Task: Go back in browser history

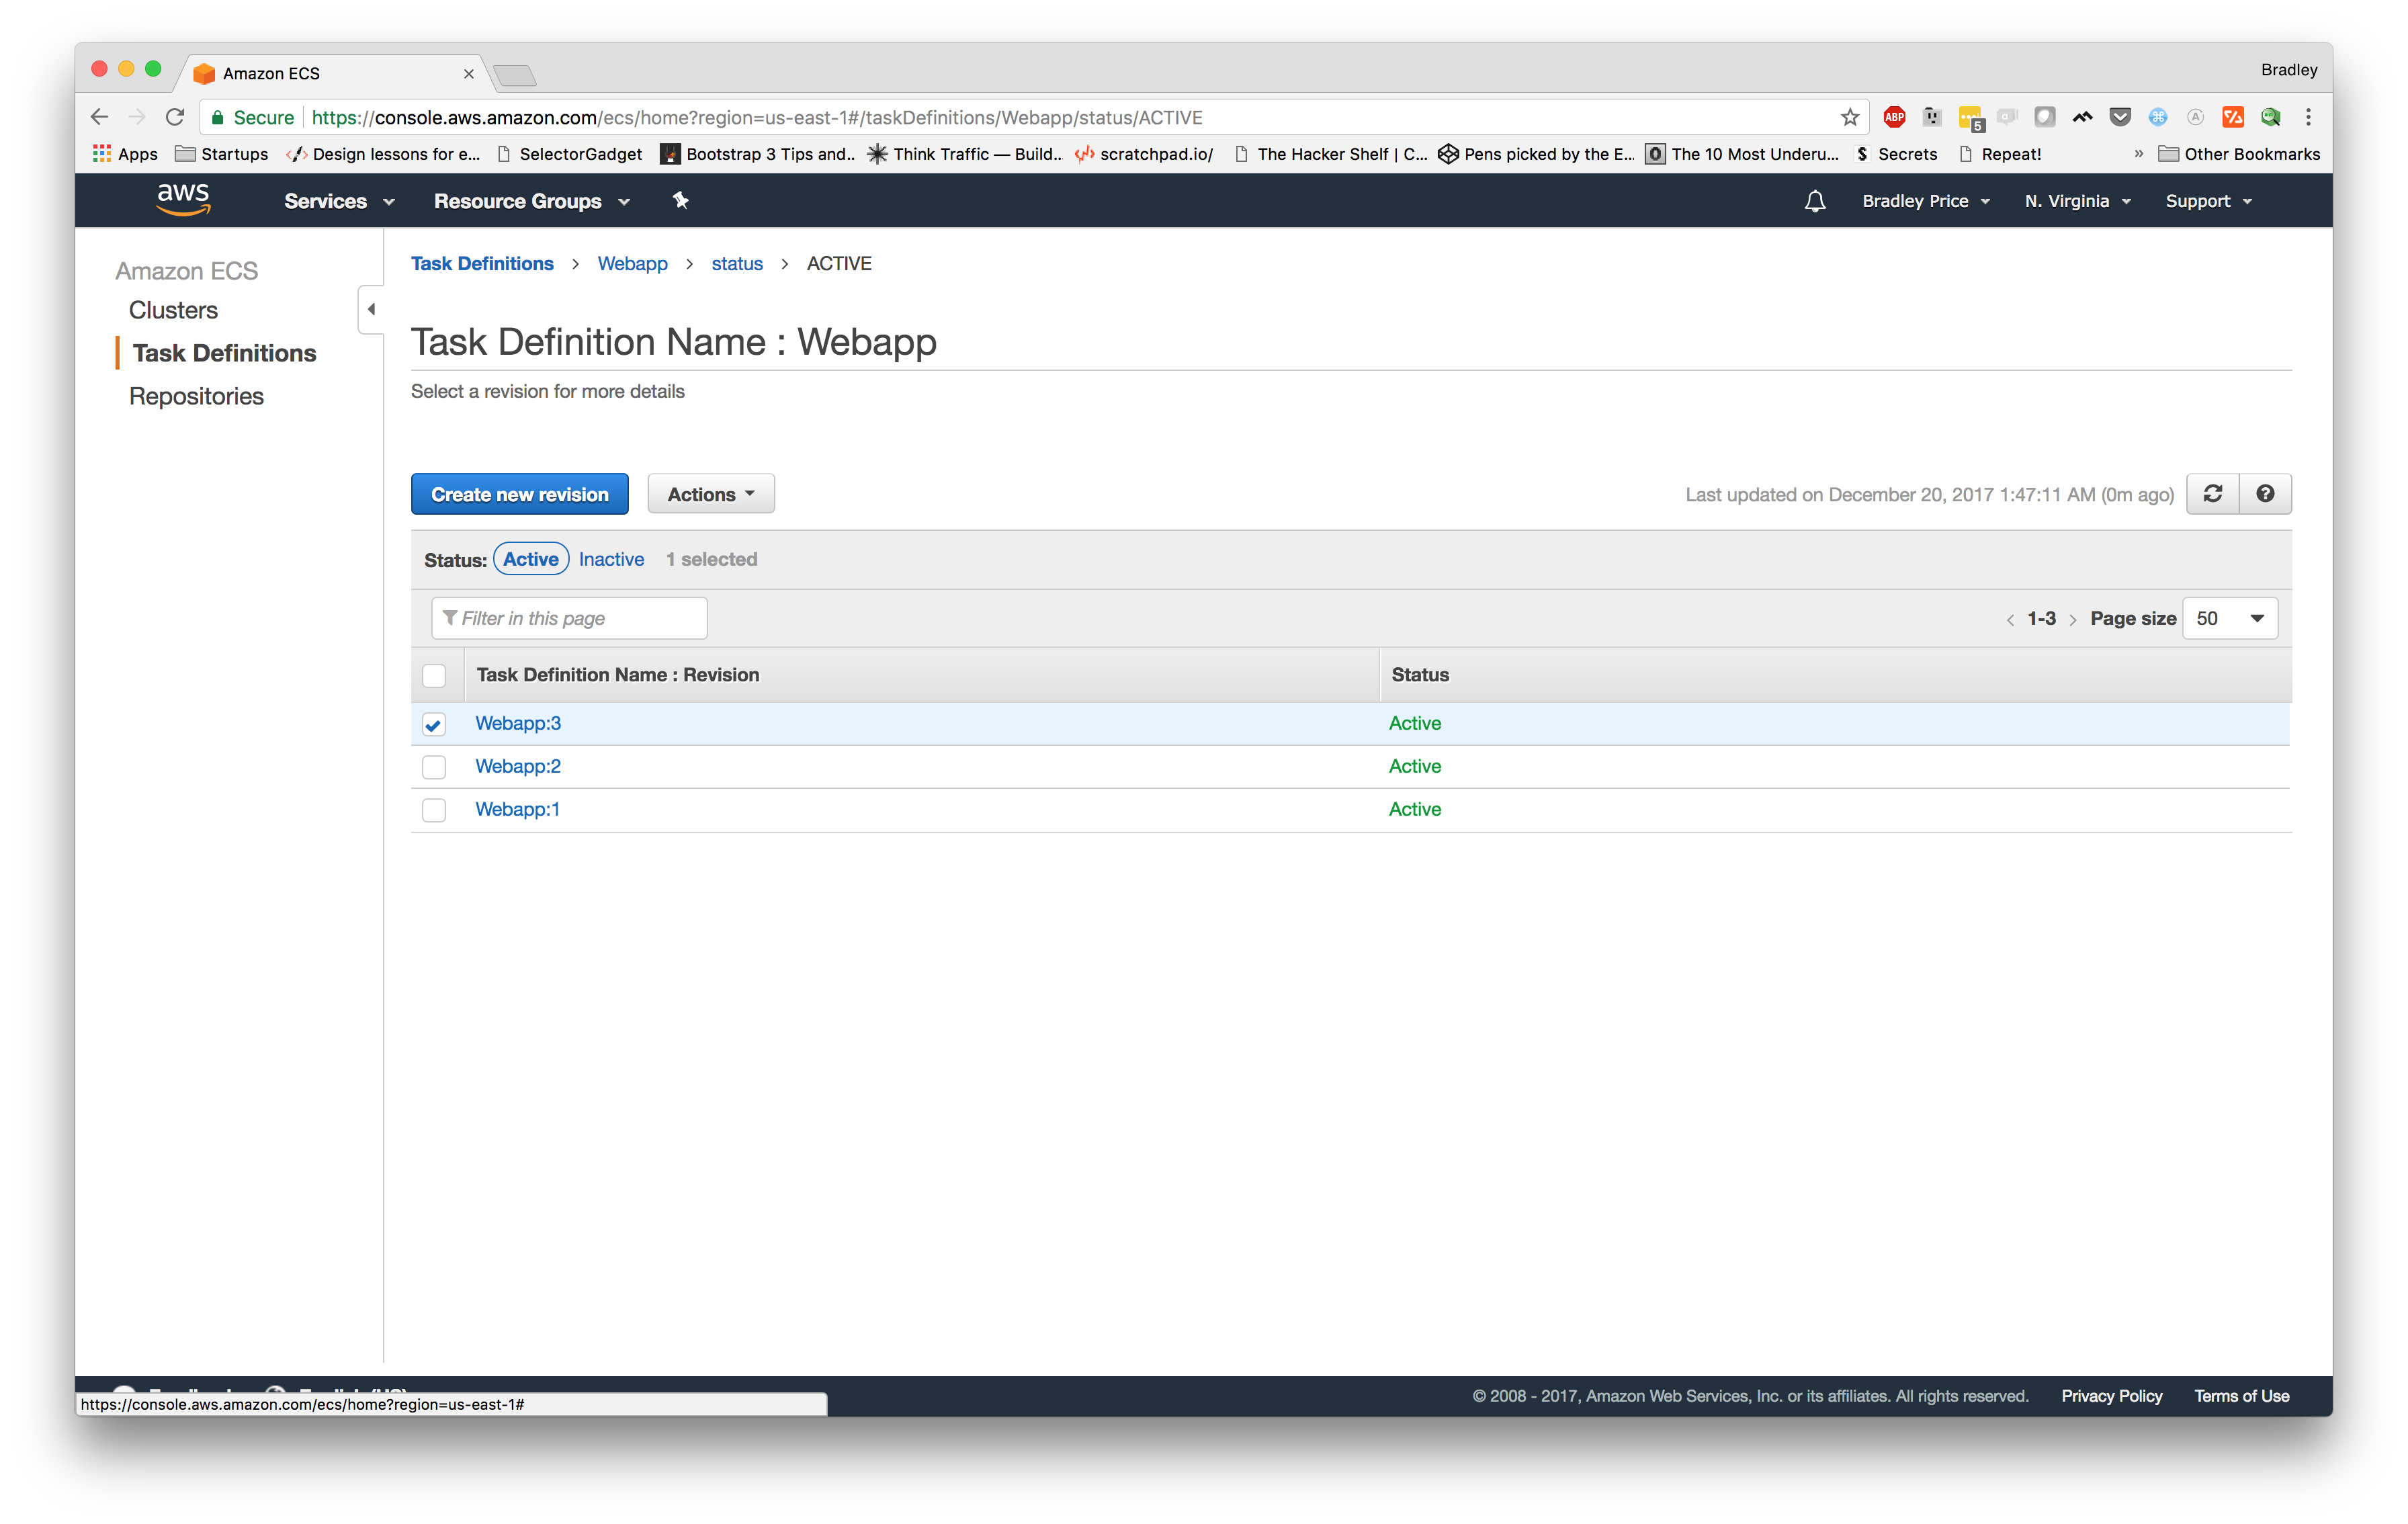Action: (99, 117)
